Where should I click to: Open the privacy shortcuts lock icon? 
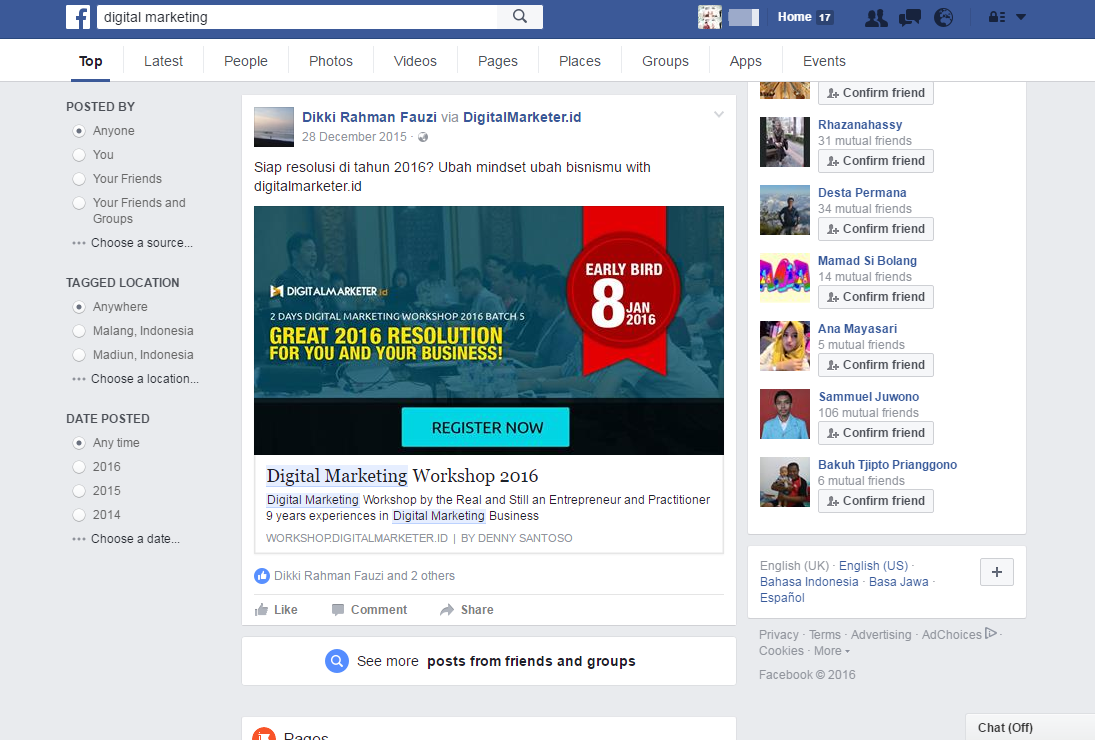pyautogui.click(x=997, y=17)
